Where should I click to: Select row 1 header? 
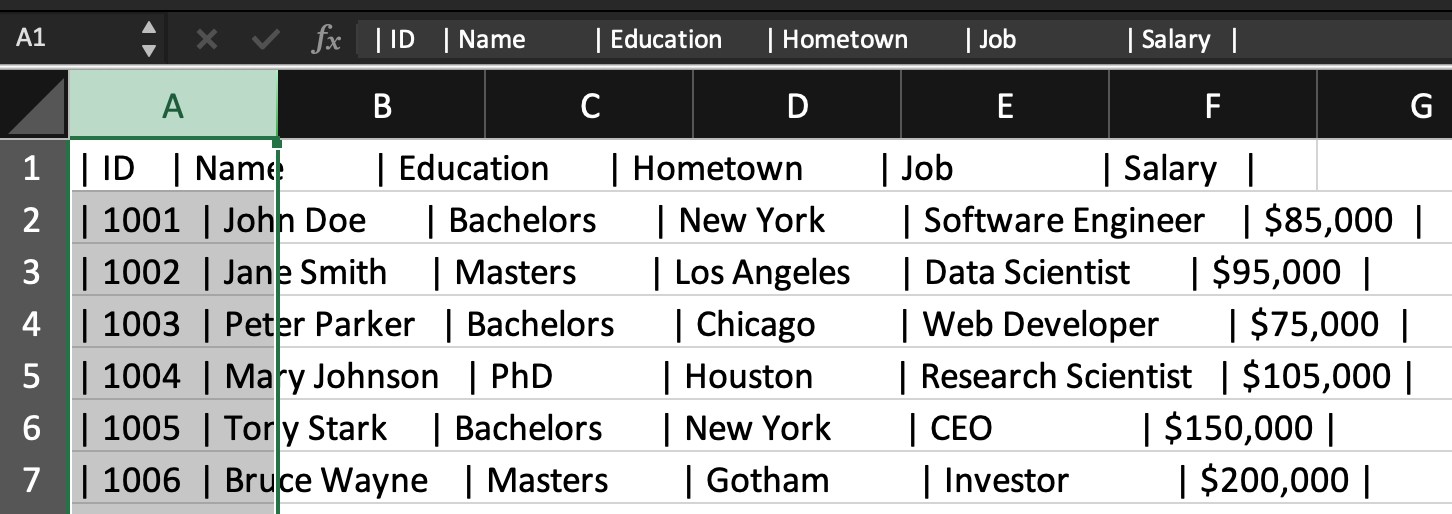(x=32, y=168)
